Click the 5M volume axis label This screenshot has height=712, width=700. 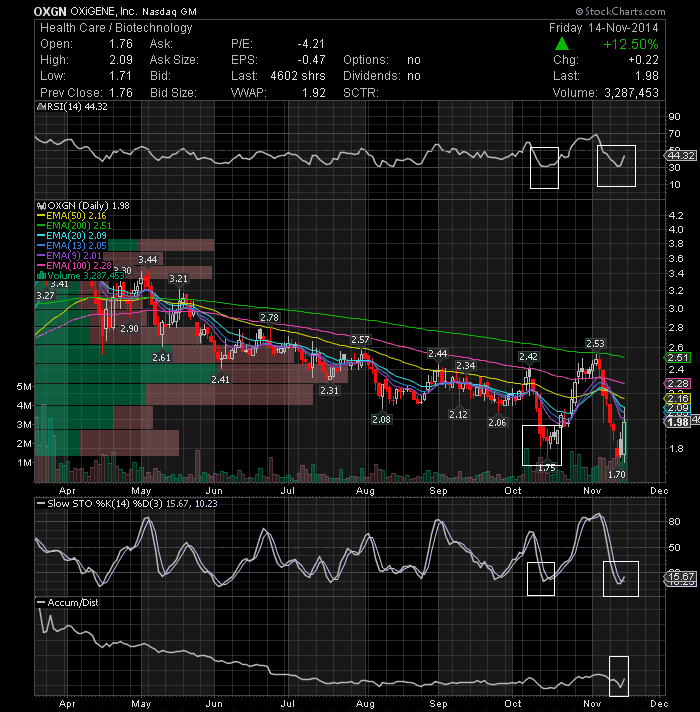coord(24,386)
